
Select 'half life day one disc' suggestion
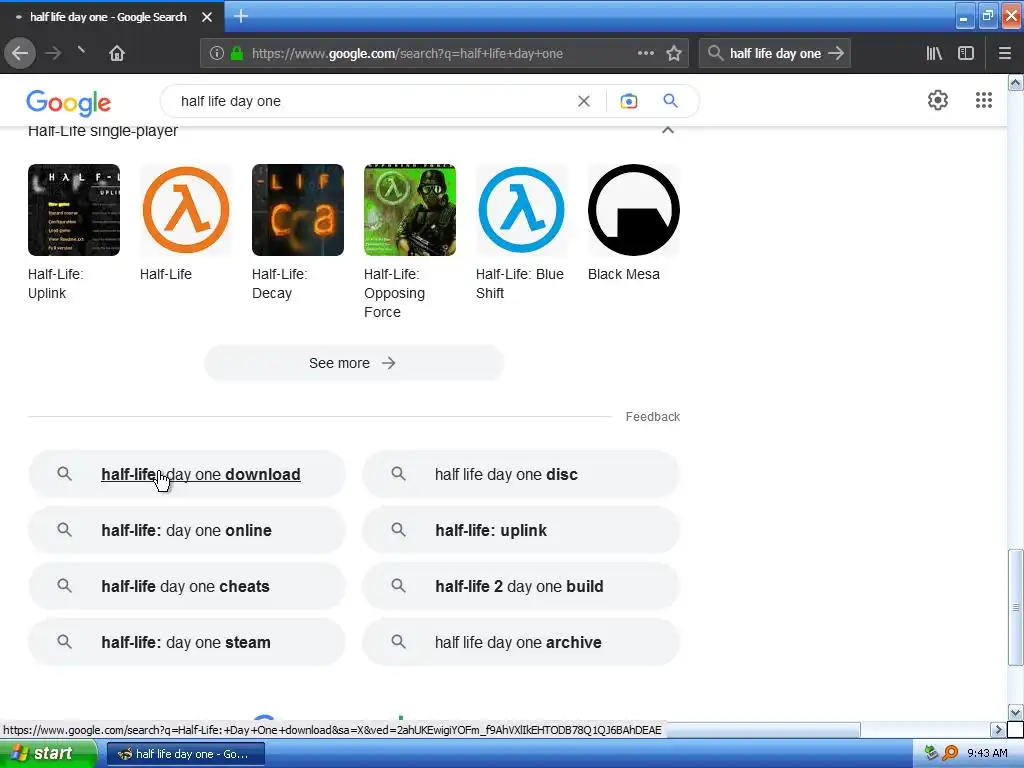[x=521, y=474]
